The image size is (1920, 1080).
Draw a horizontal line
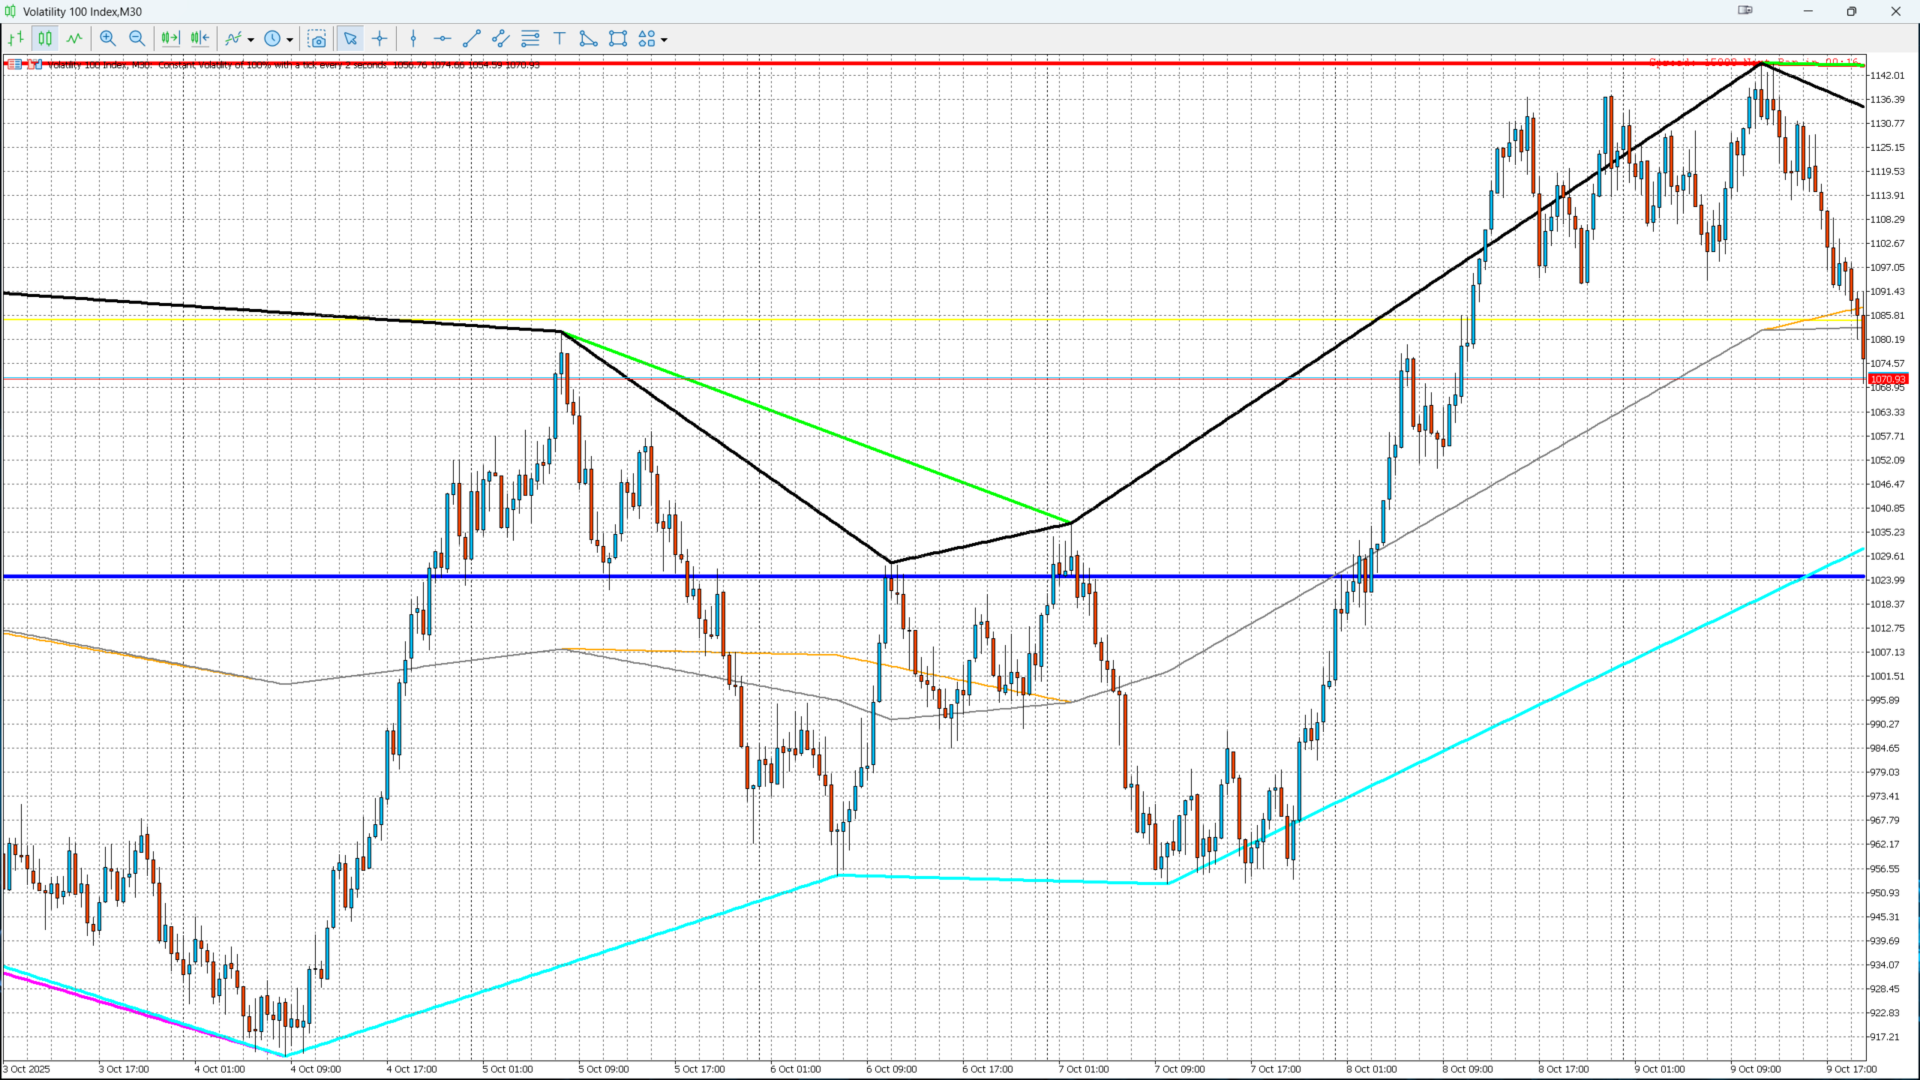[x=442, y=39]
